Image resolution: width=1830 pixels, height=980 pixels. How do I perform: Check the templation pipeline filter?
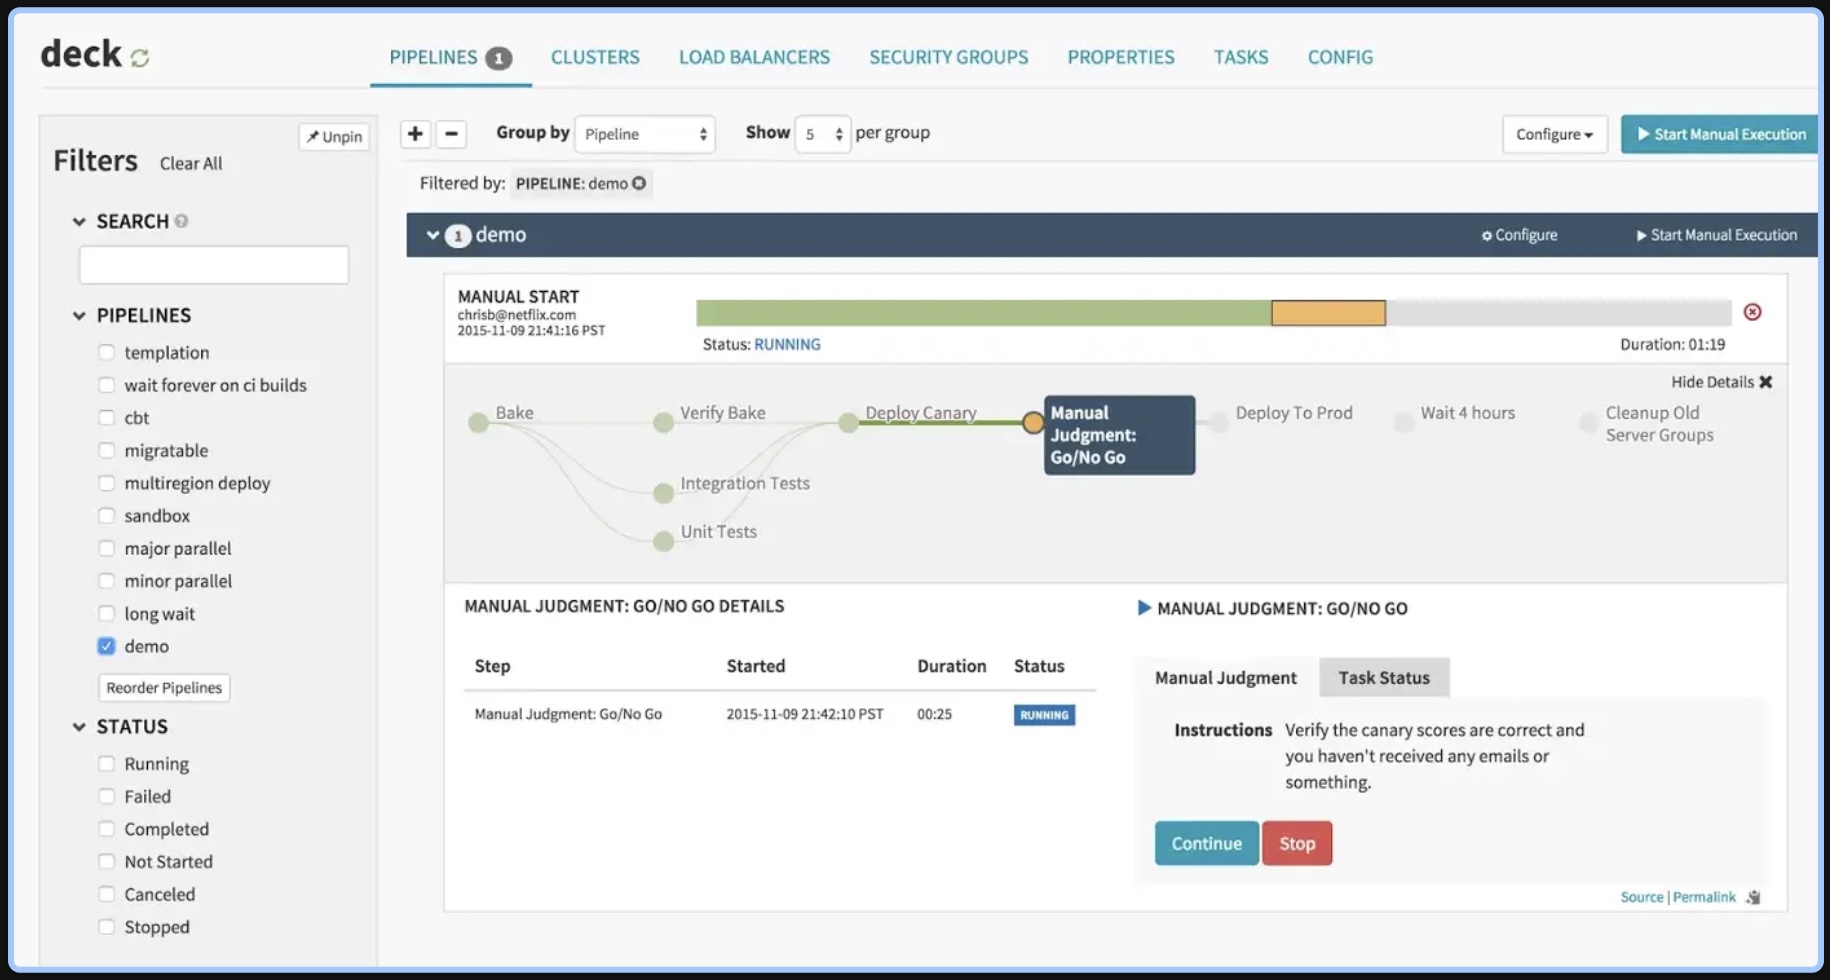[106, 352]
